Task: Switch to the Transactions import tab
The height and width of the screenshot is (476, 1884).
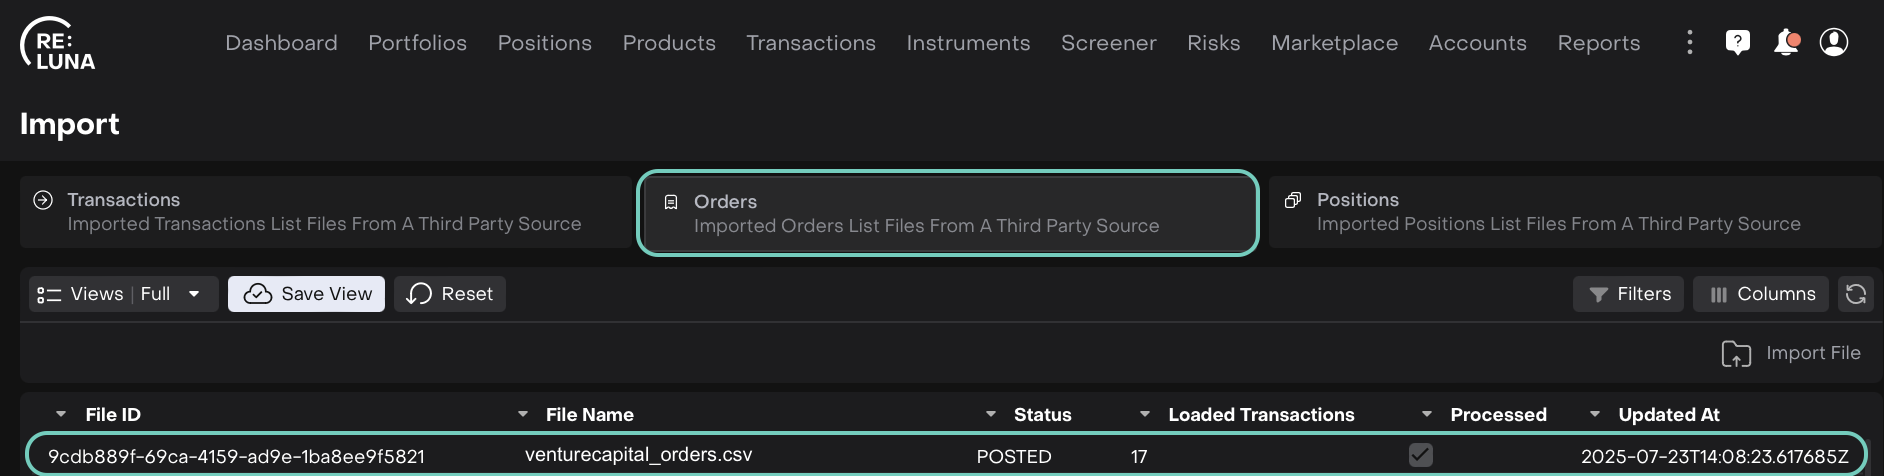Action: point(324,212)
